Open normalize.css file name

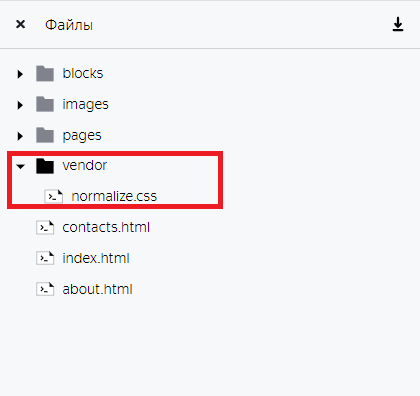click(114, 196)
